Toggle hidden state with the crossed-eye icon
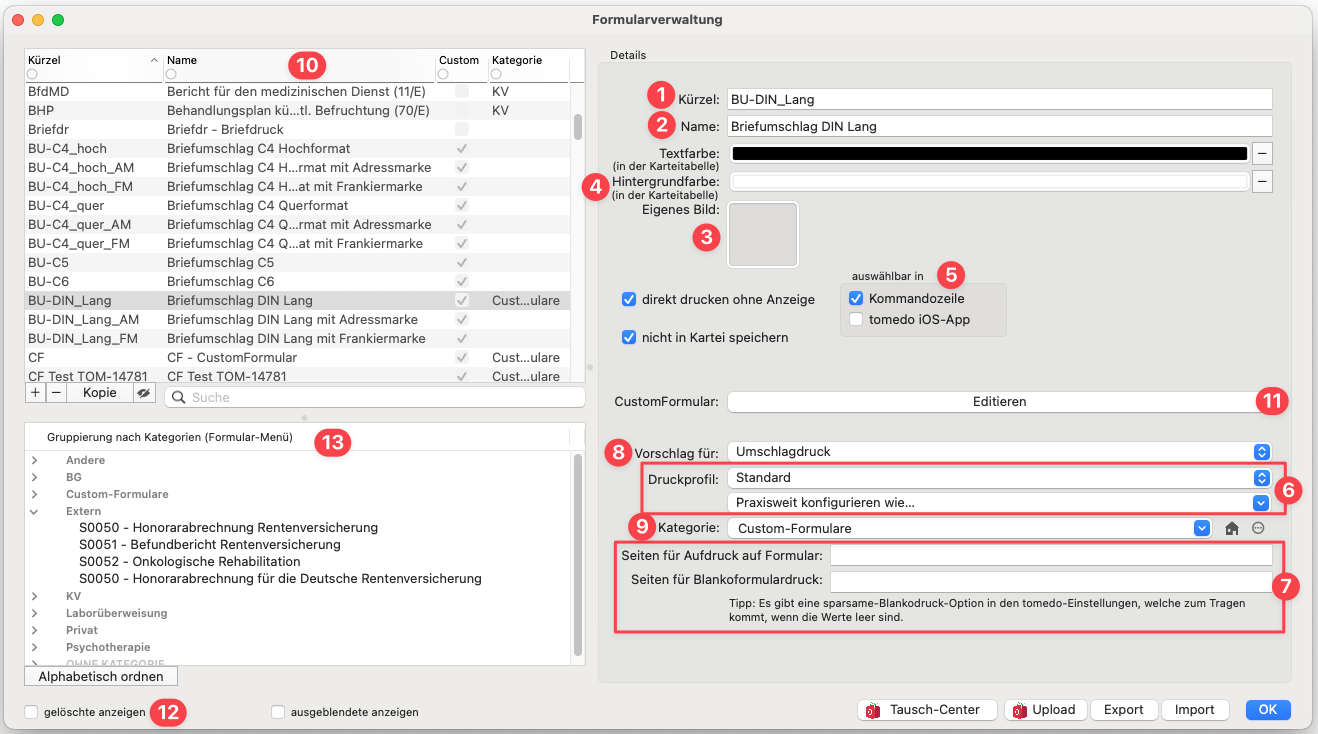 pyautogui.click(x=144, y=393)
